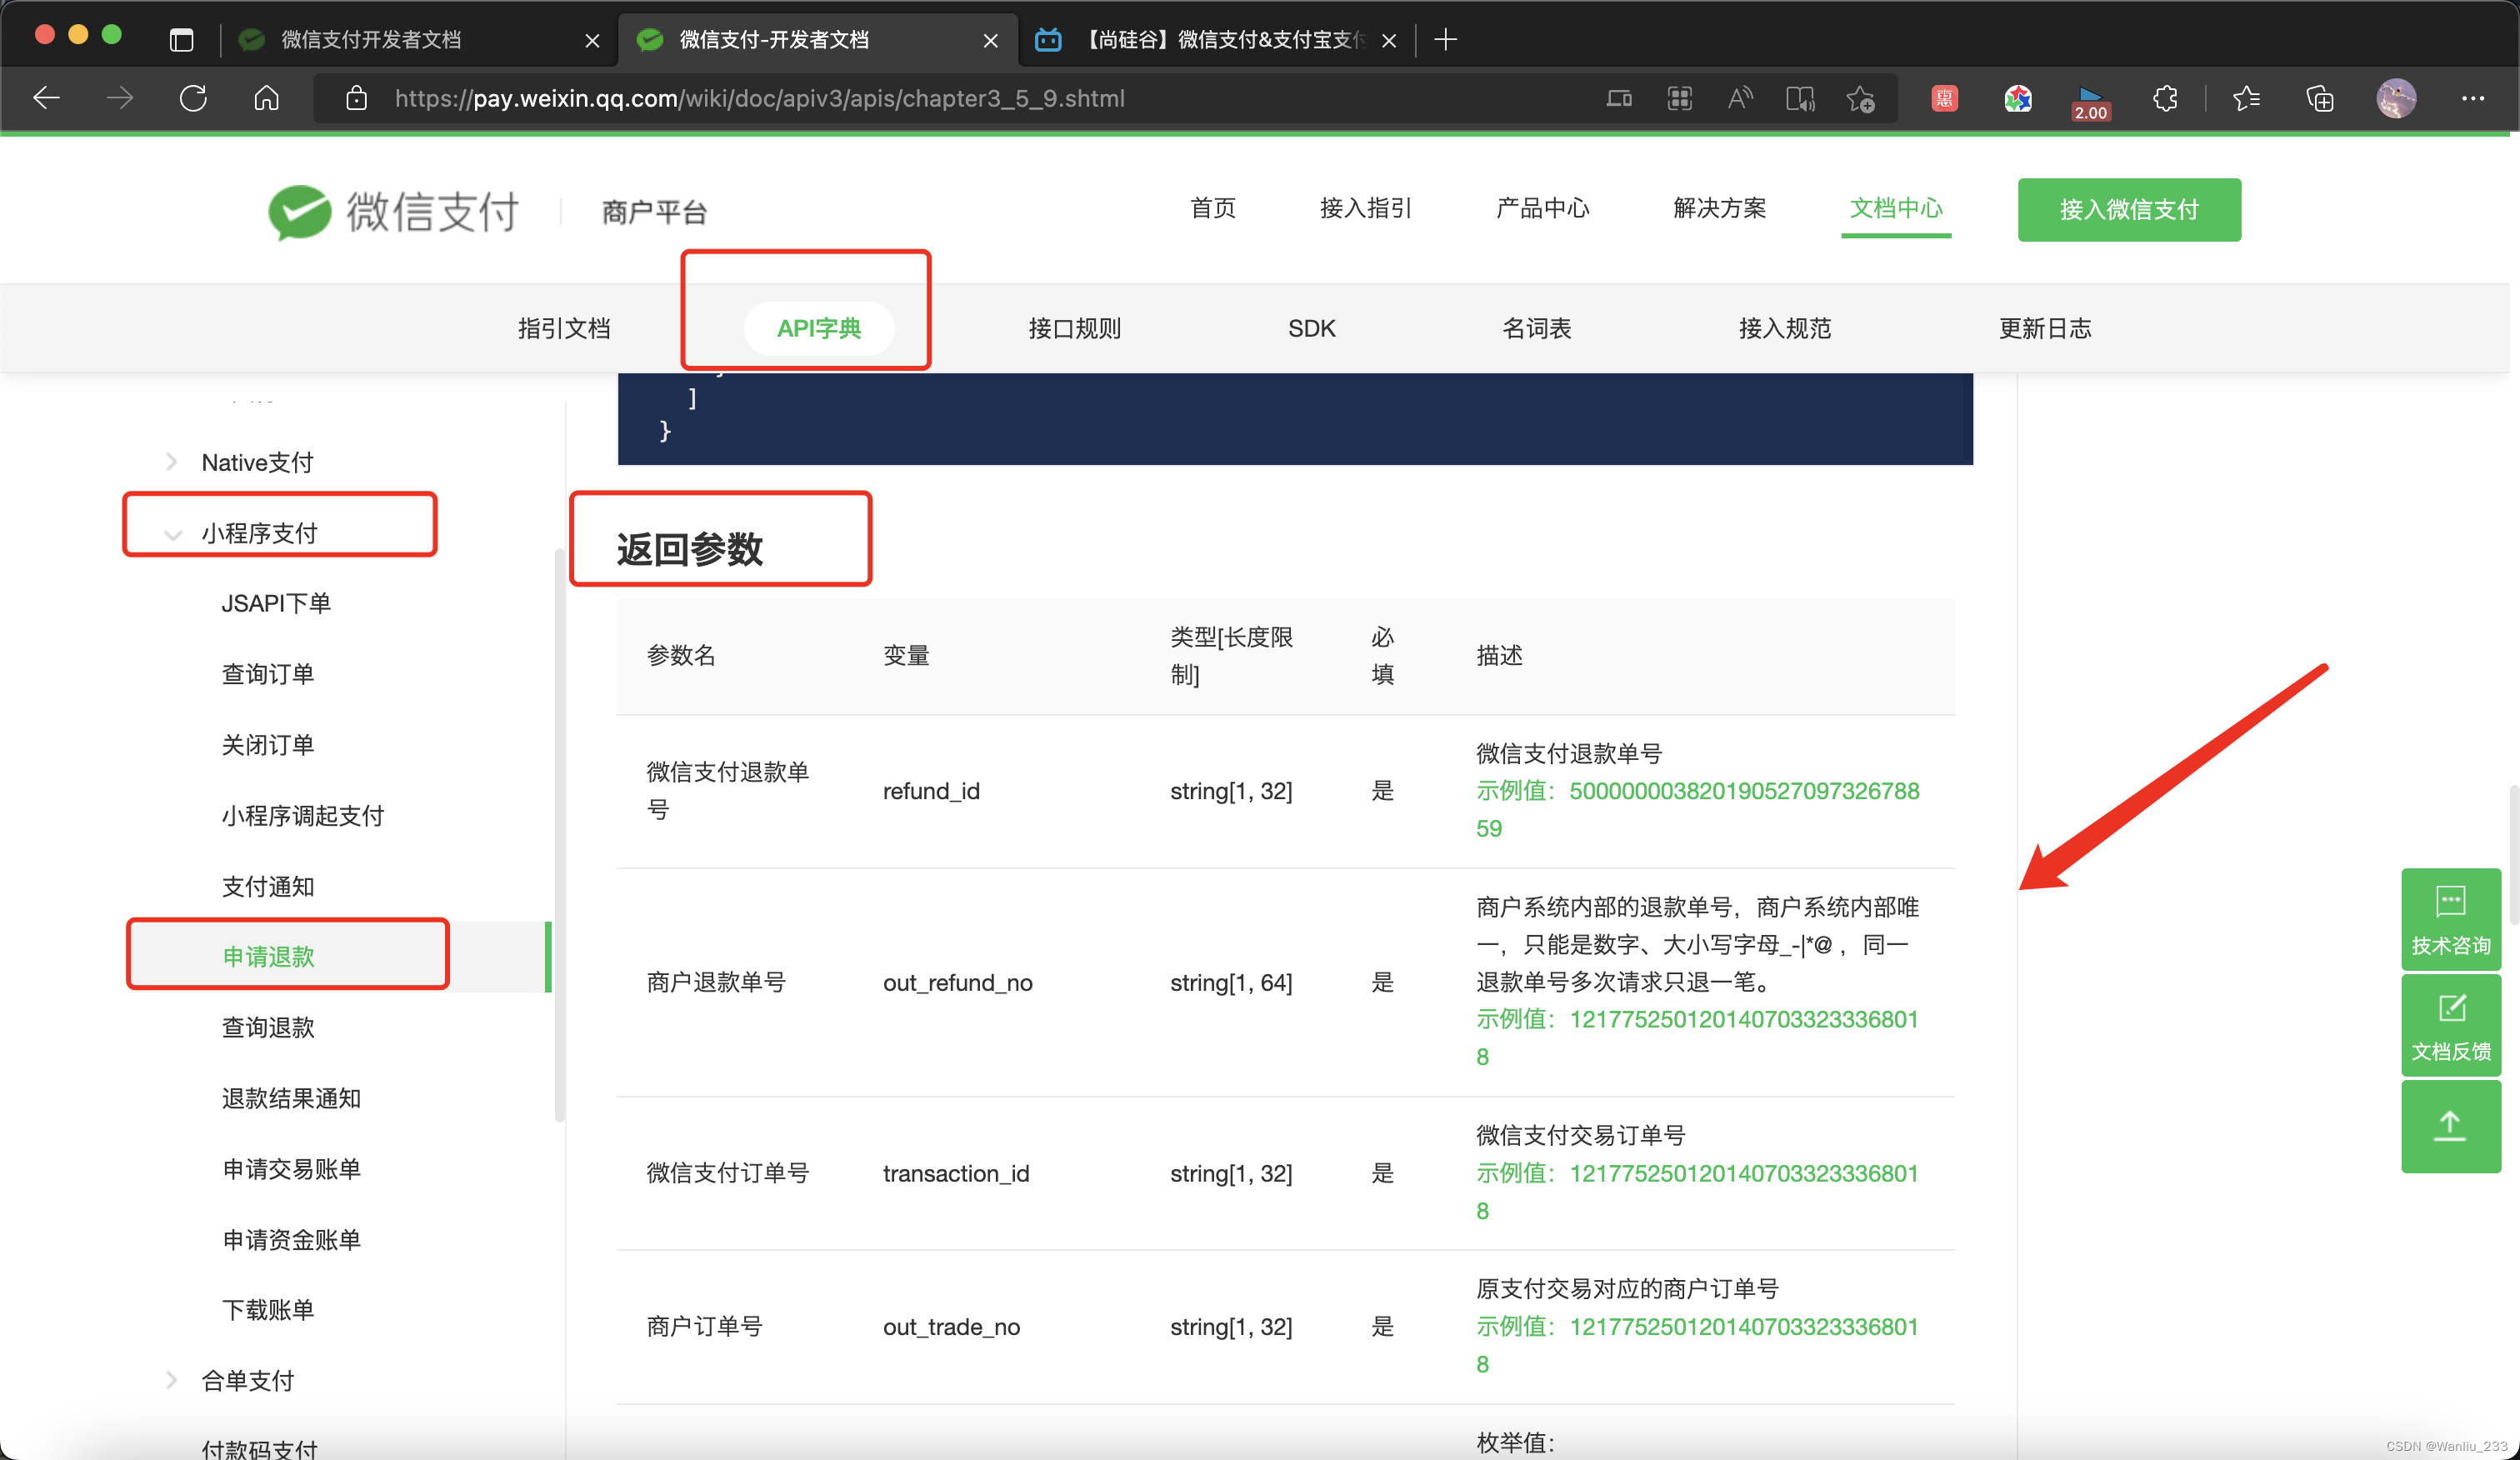Image resolution: width=2520 pixels, height=1460 pixels.
Task: Open 小程序调起支付 in sidebar
Action: coord(303,816)
